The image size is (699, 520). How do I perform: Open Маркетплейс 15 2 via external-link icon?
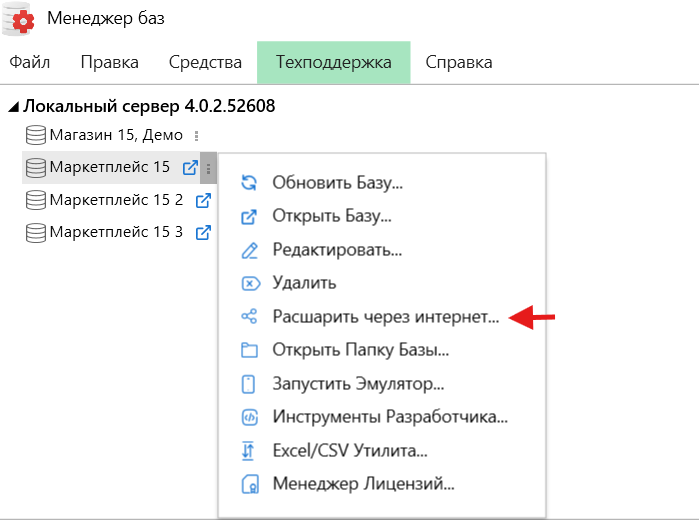coord(203,200)
